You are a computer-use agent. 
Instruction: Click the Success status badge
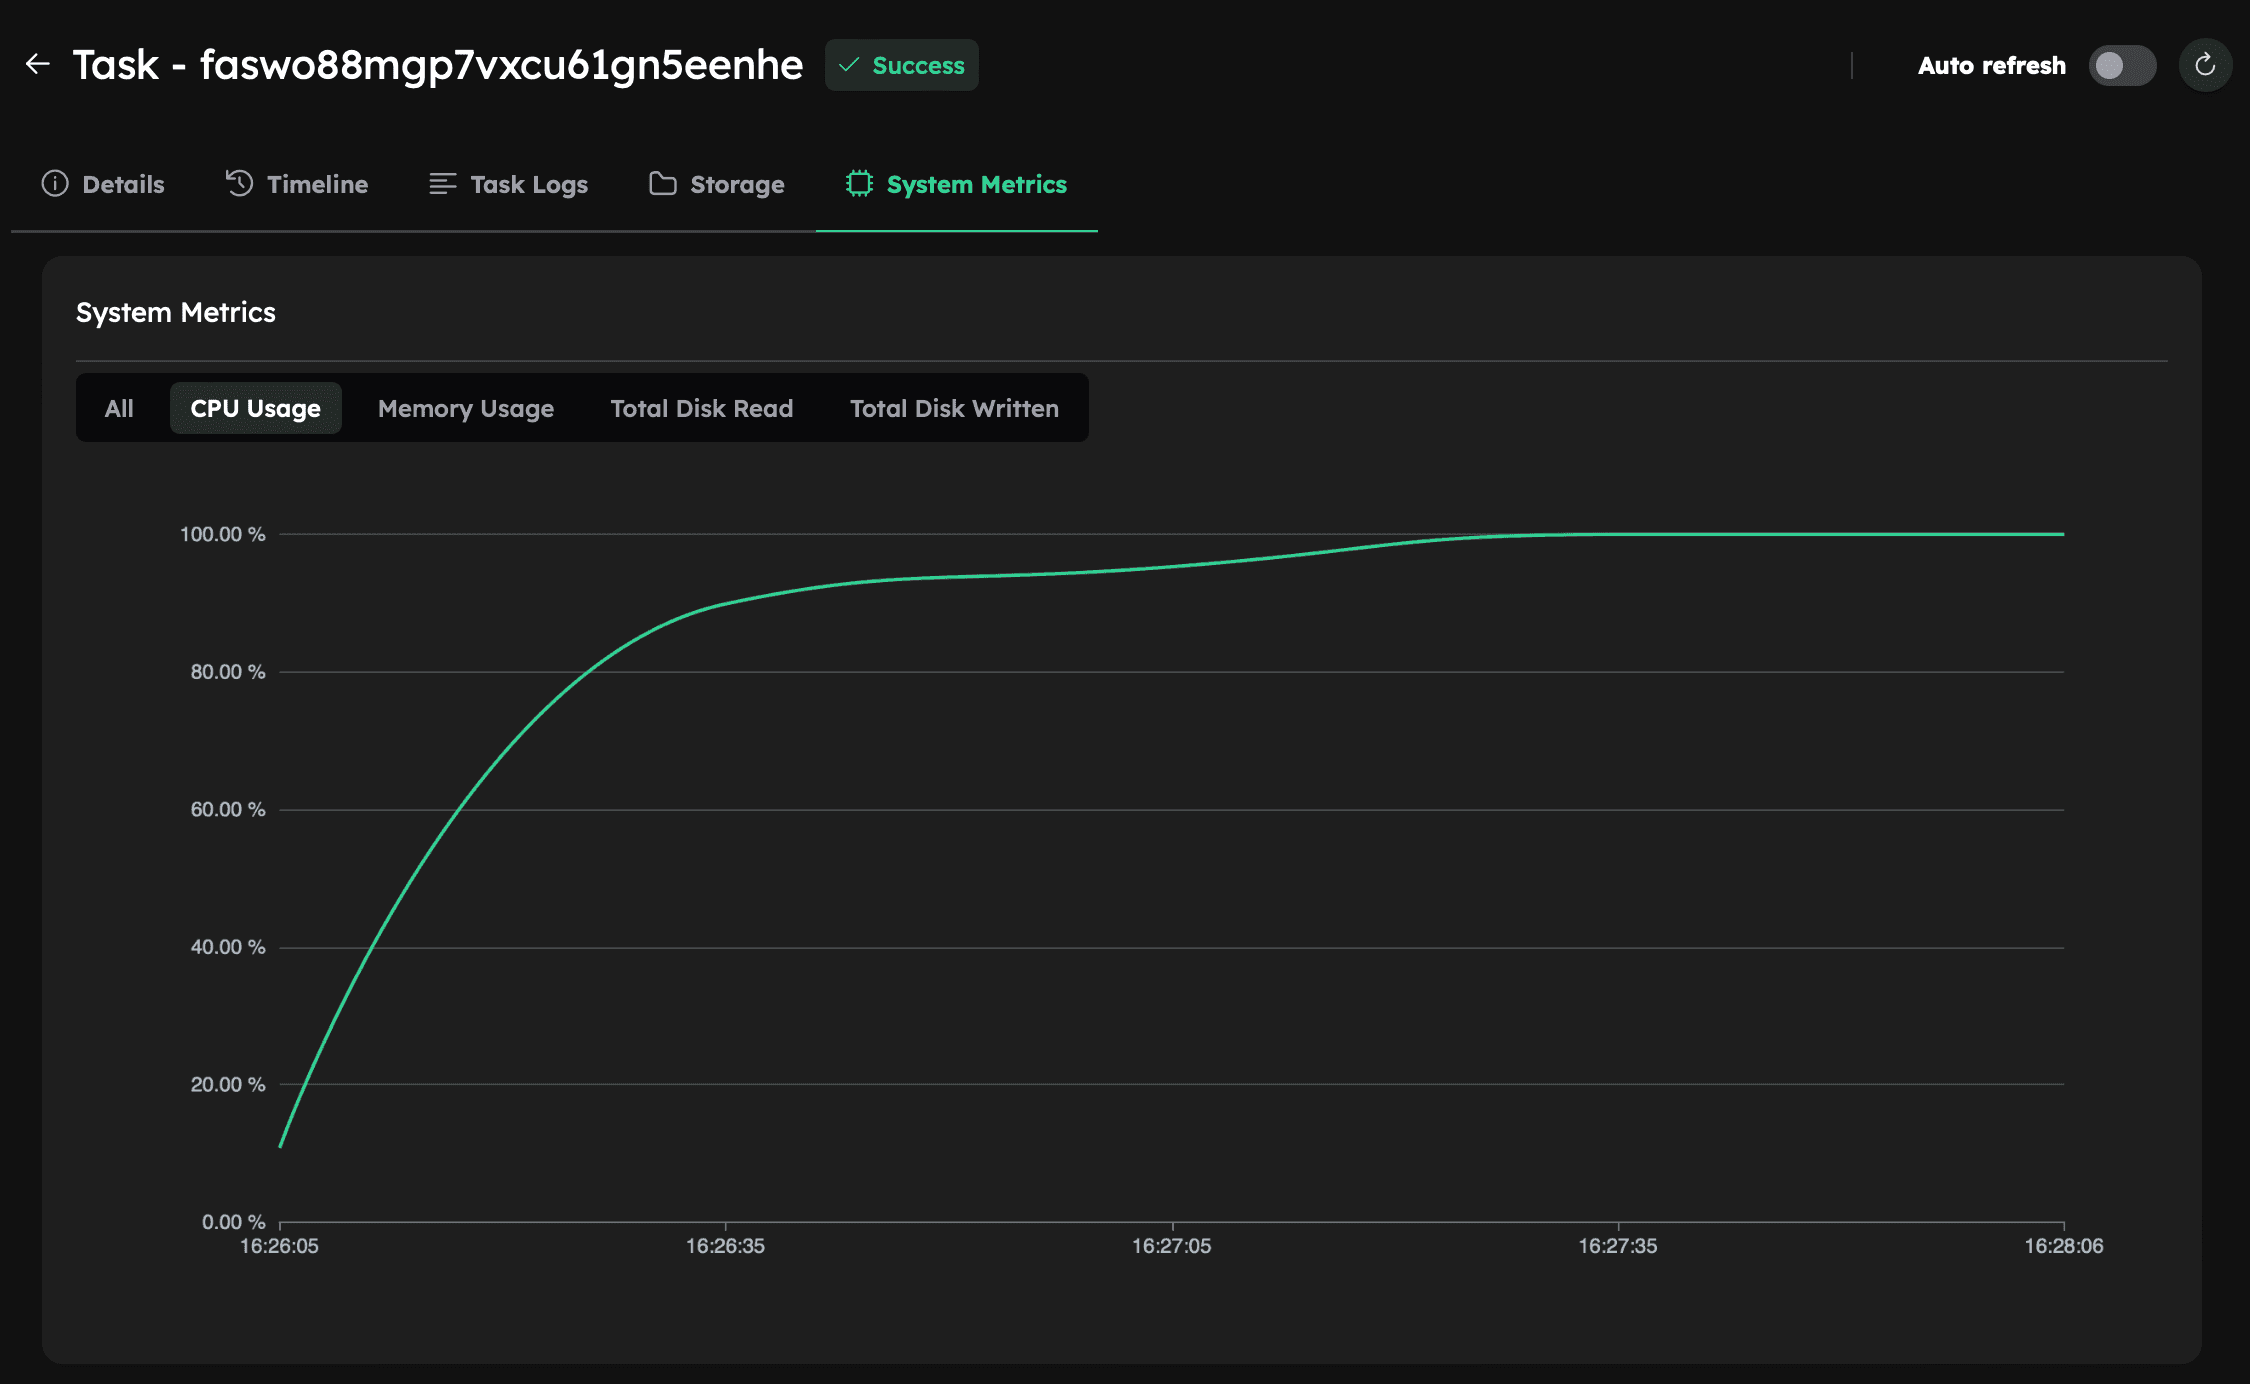[x=901, y=64]
